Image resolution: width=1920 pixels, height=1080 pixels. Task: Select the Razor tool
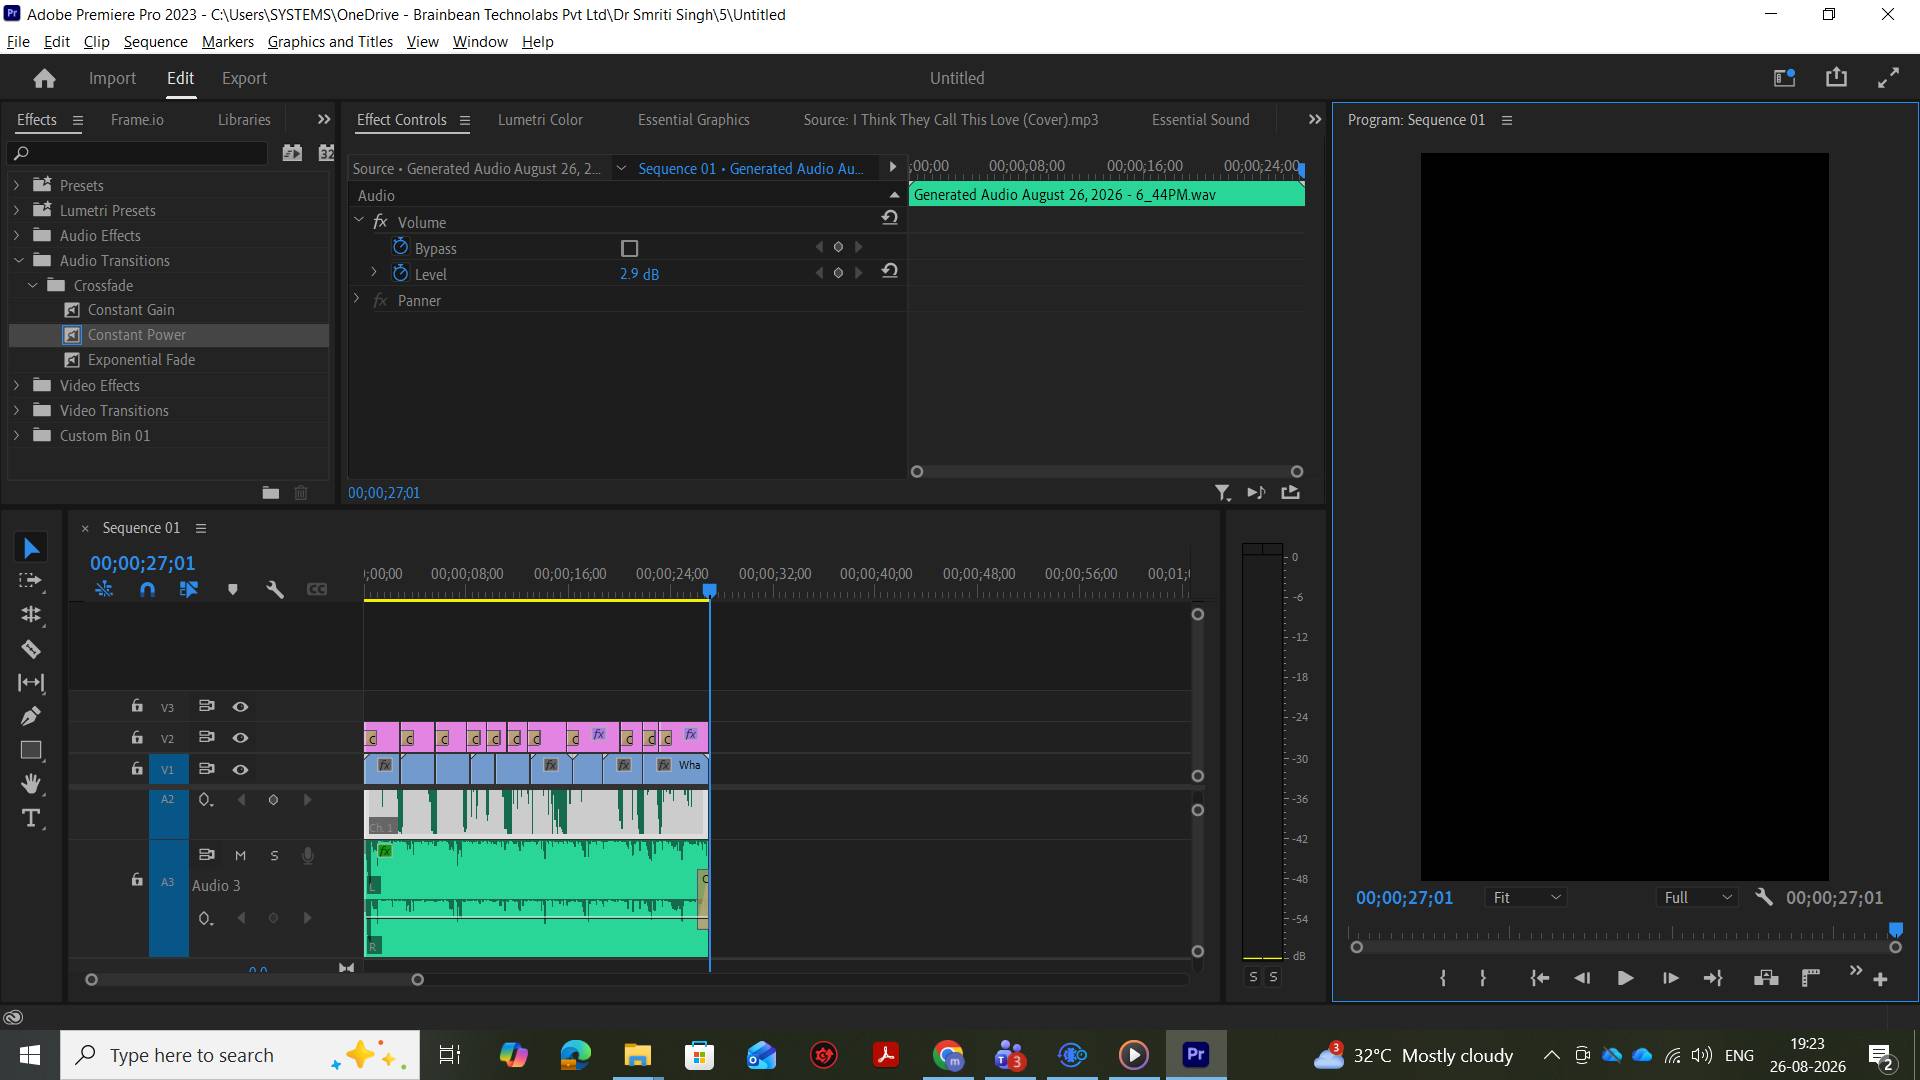click(x=31, y=649)
